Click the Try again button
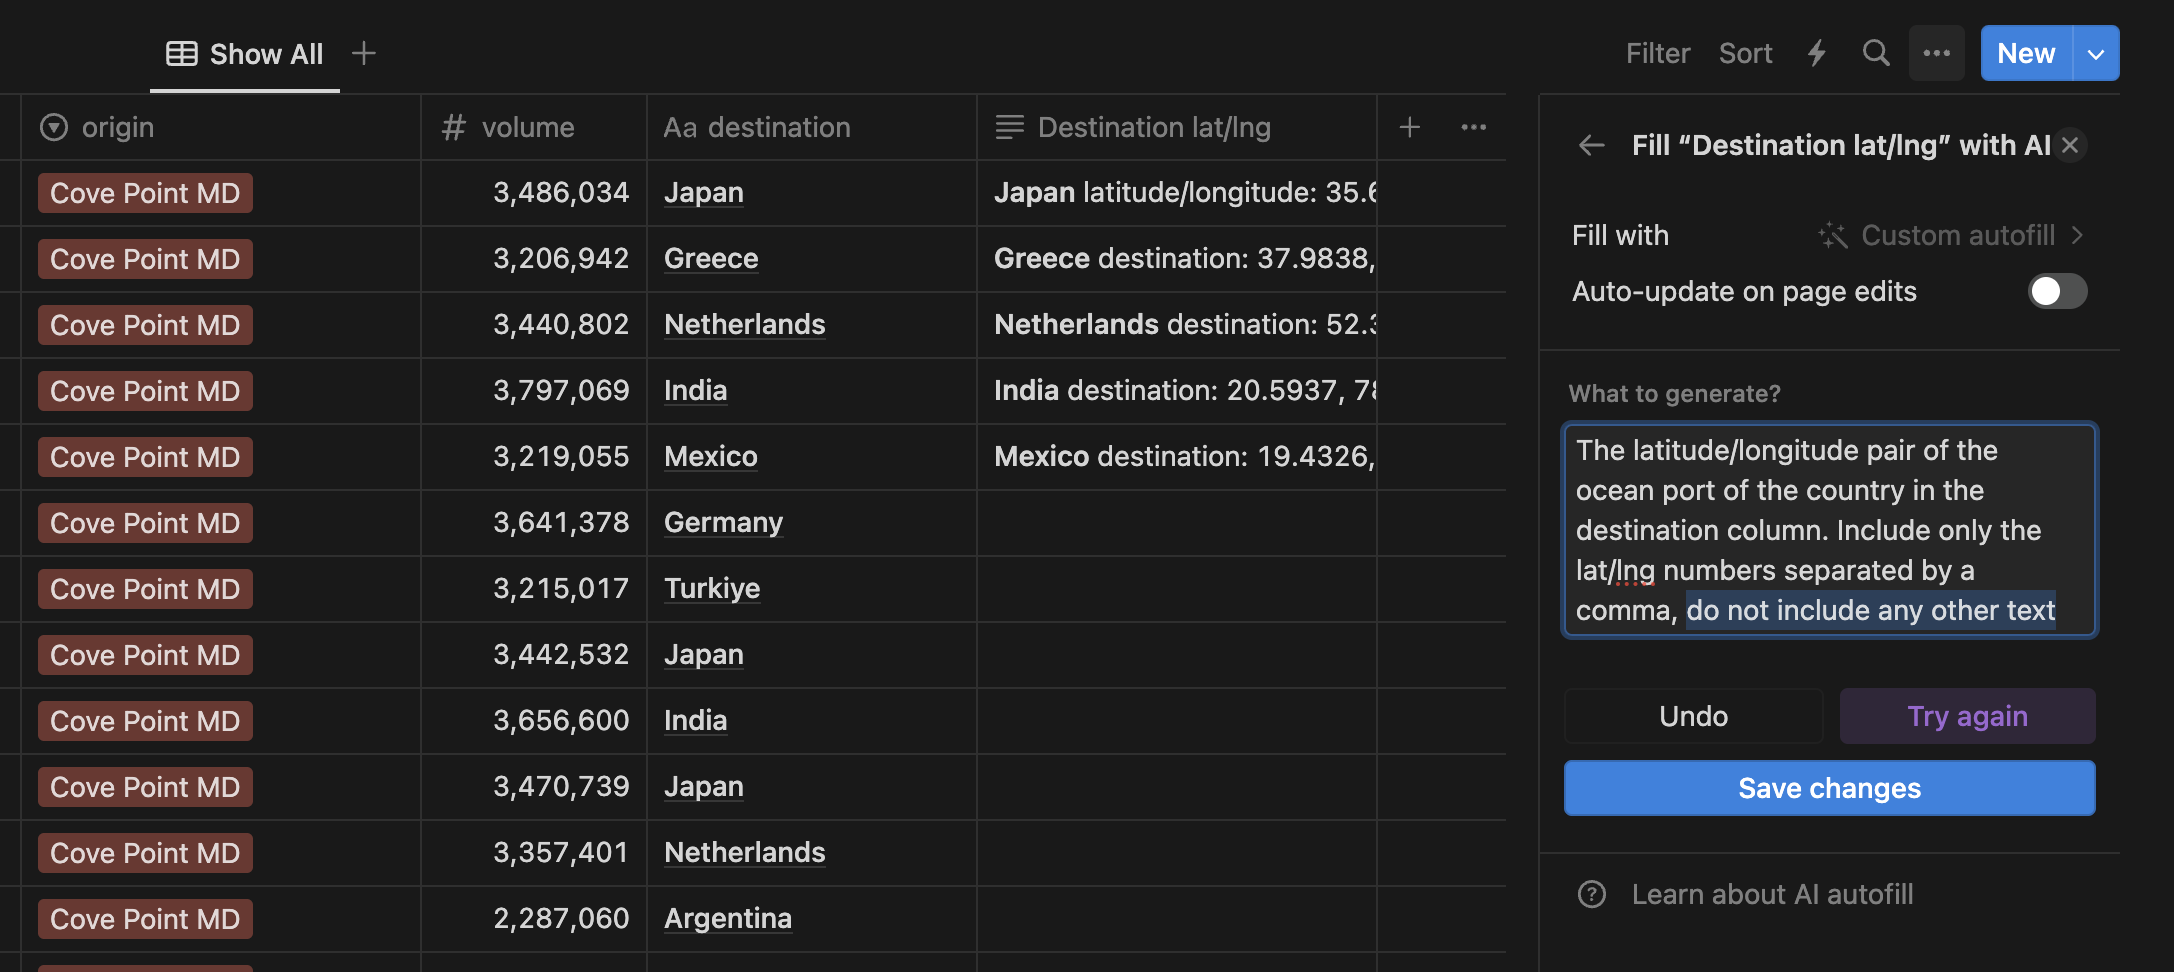Image resolution: width=2174 pixels, height=972 pixels. coord(1967,716)
